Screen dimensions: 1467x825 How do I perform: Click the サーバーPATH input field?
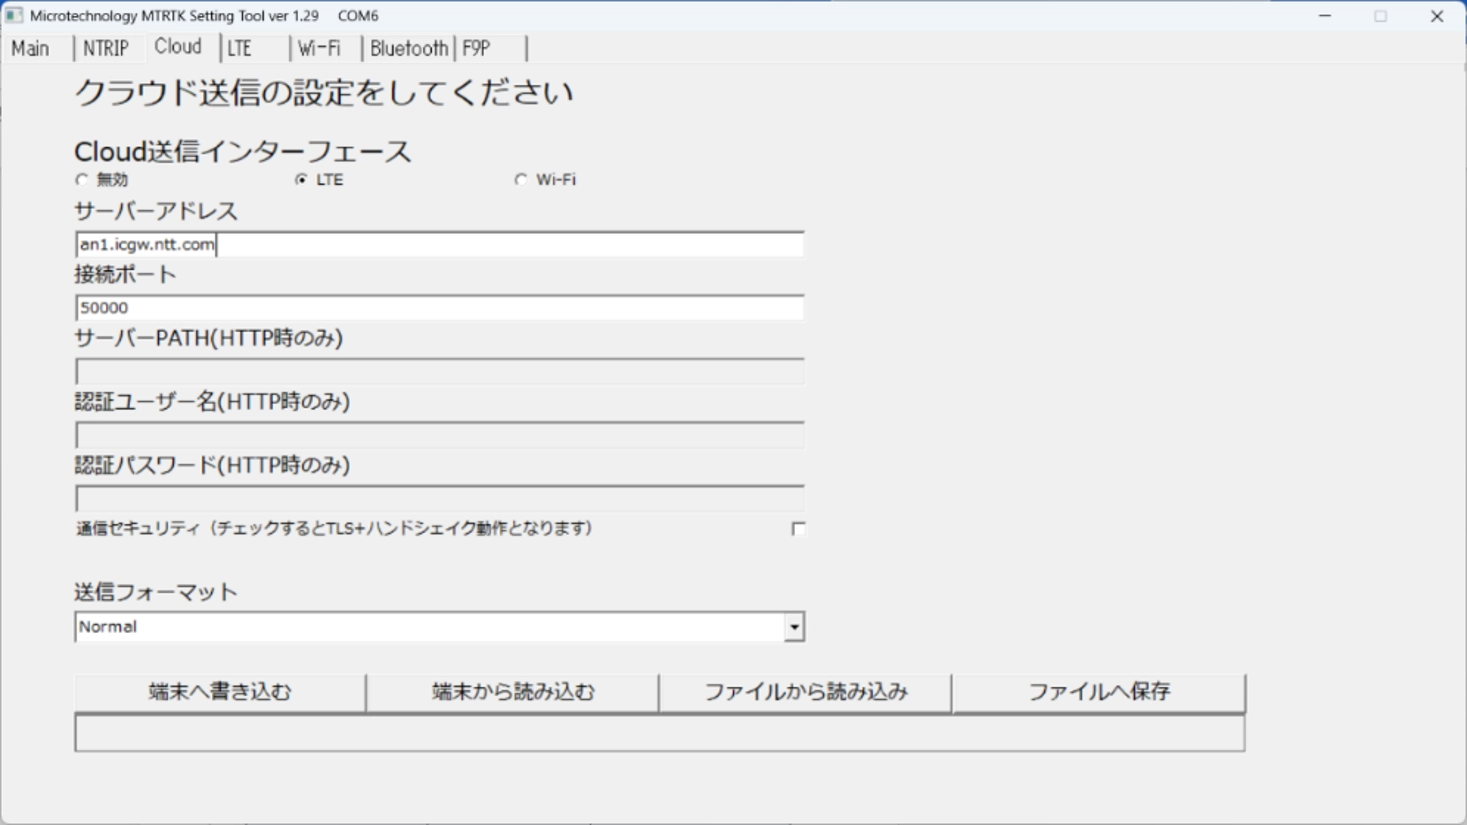[x=439, y=371]
